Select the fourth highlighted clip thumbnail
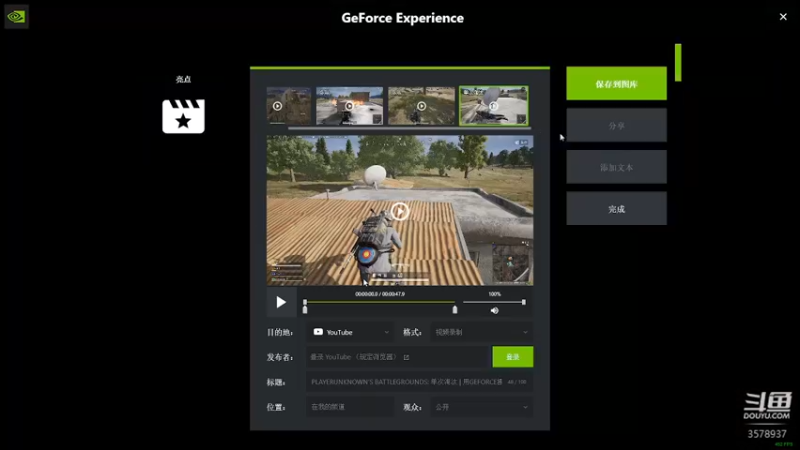 [x=494, y=106]
